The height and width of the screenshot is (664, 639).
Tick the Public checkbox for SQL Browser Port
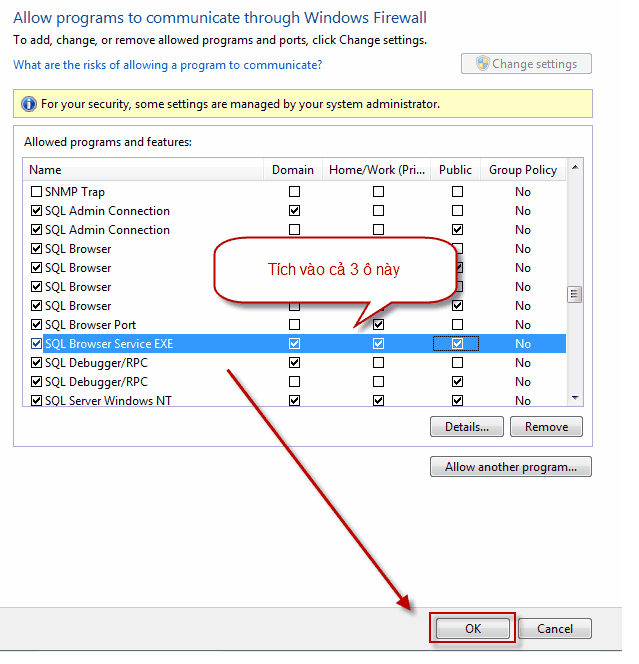457,325
